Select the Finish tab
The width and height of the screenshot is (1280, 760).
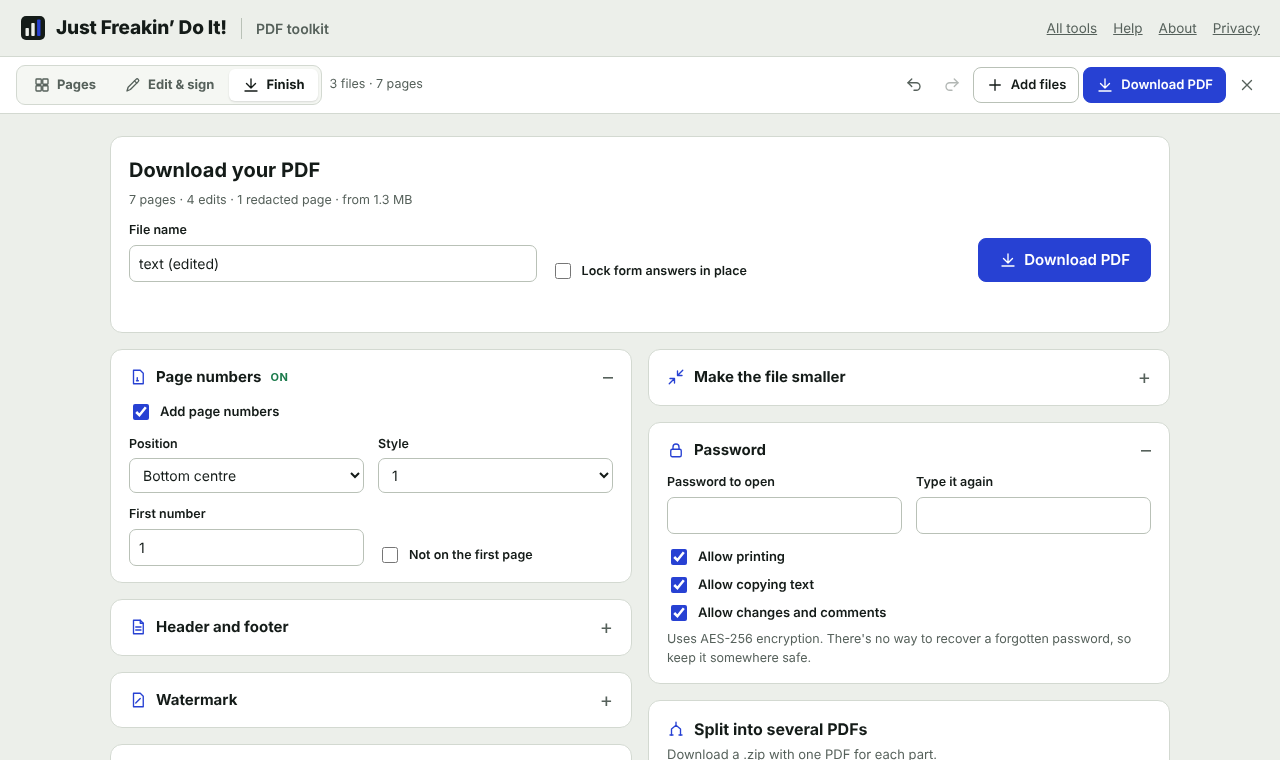[274, 85]
